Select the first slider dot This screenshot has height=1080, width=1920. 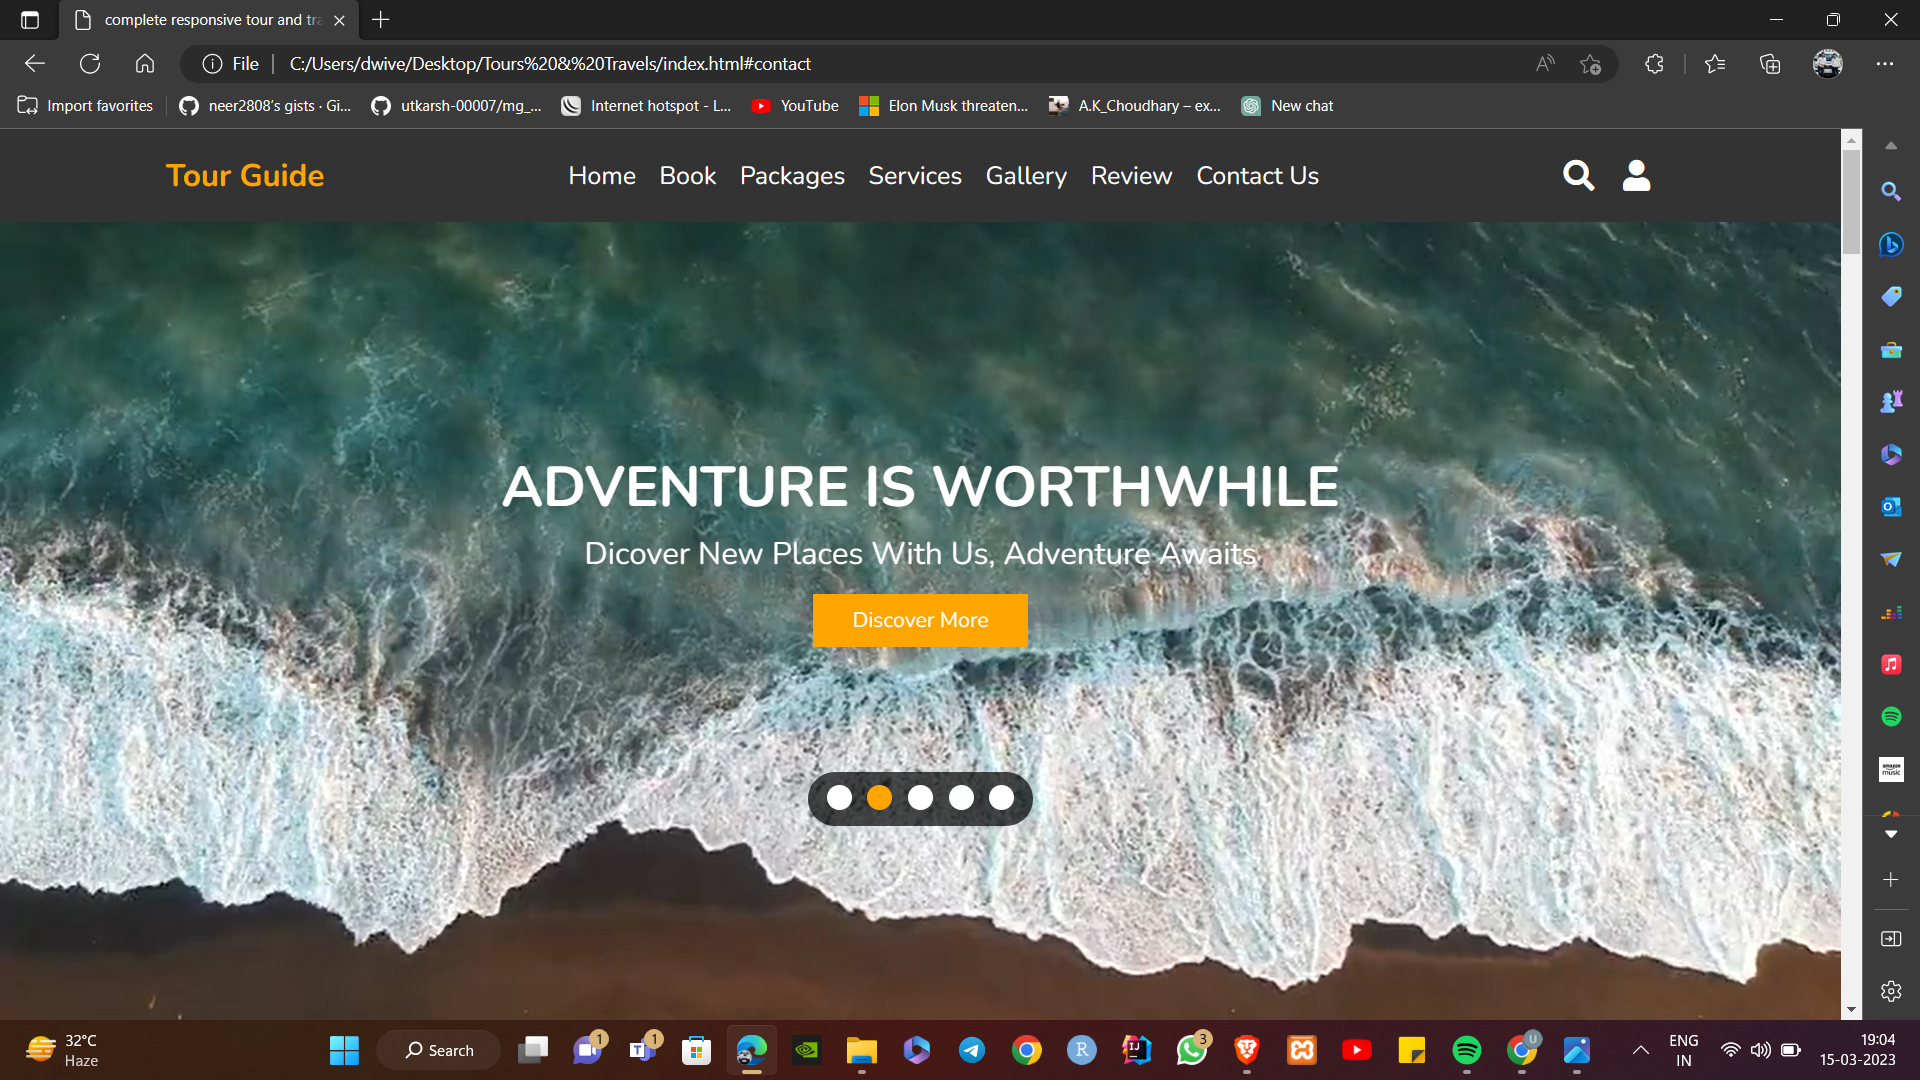839,798
